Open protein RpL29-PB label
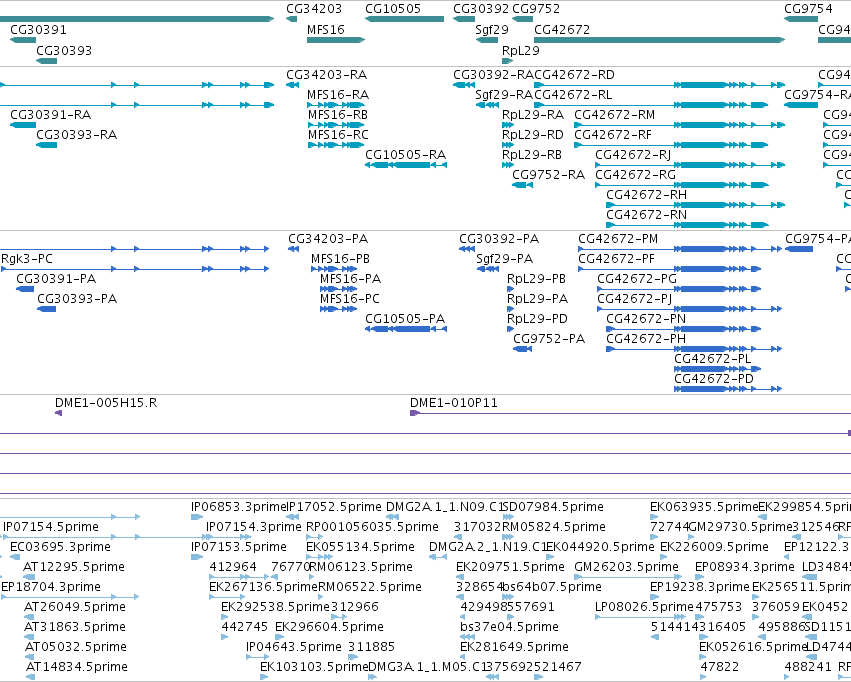This screenshot has height=682, width=851. point(536,279)
